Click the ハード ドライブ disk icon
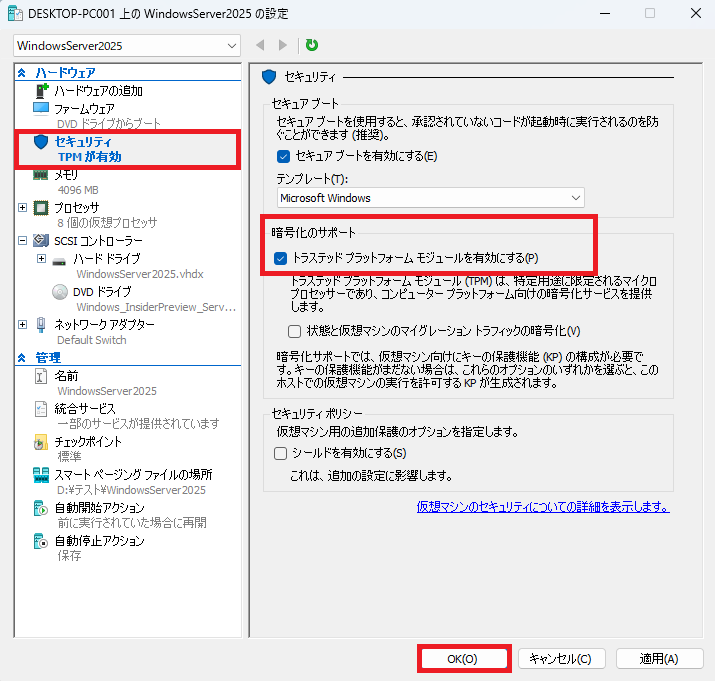This screenshot has height=681, width=715. pyautogui.click(x=59, y=261)
